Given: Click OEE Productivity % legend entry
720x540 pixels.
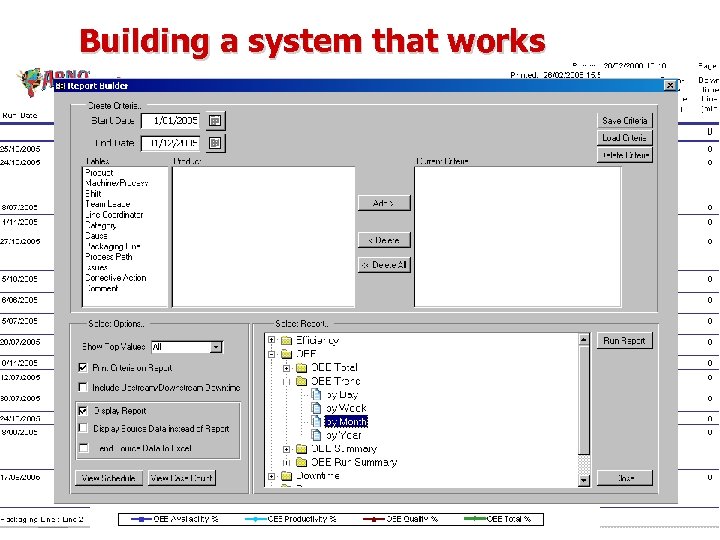Looking at the screenshot, I should (x=291, y=519).
